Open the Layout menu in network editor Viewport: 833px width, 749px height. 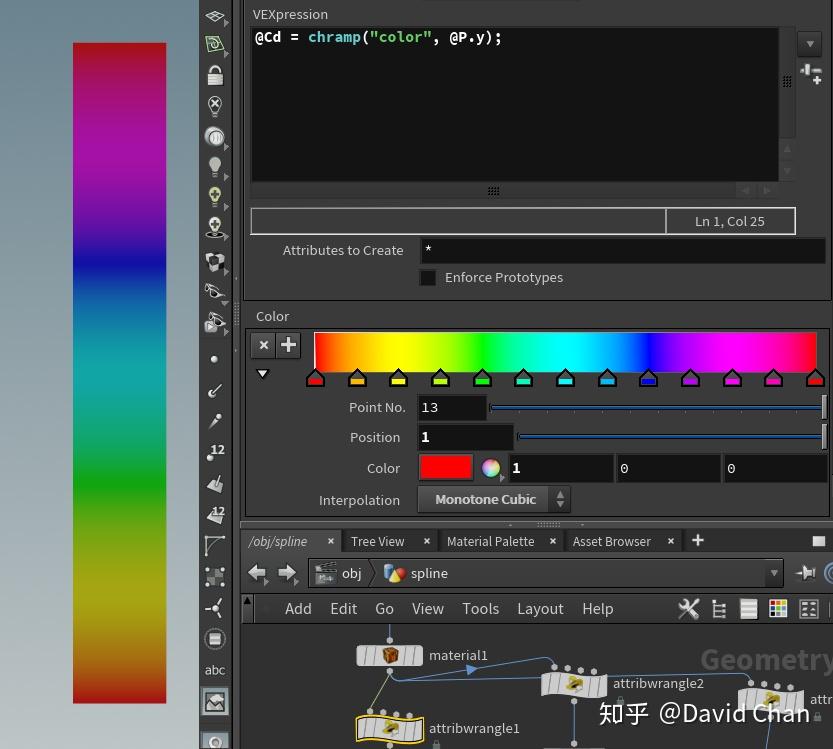[540, 609]
